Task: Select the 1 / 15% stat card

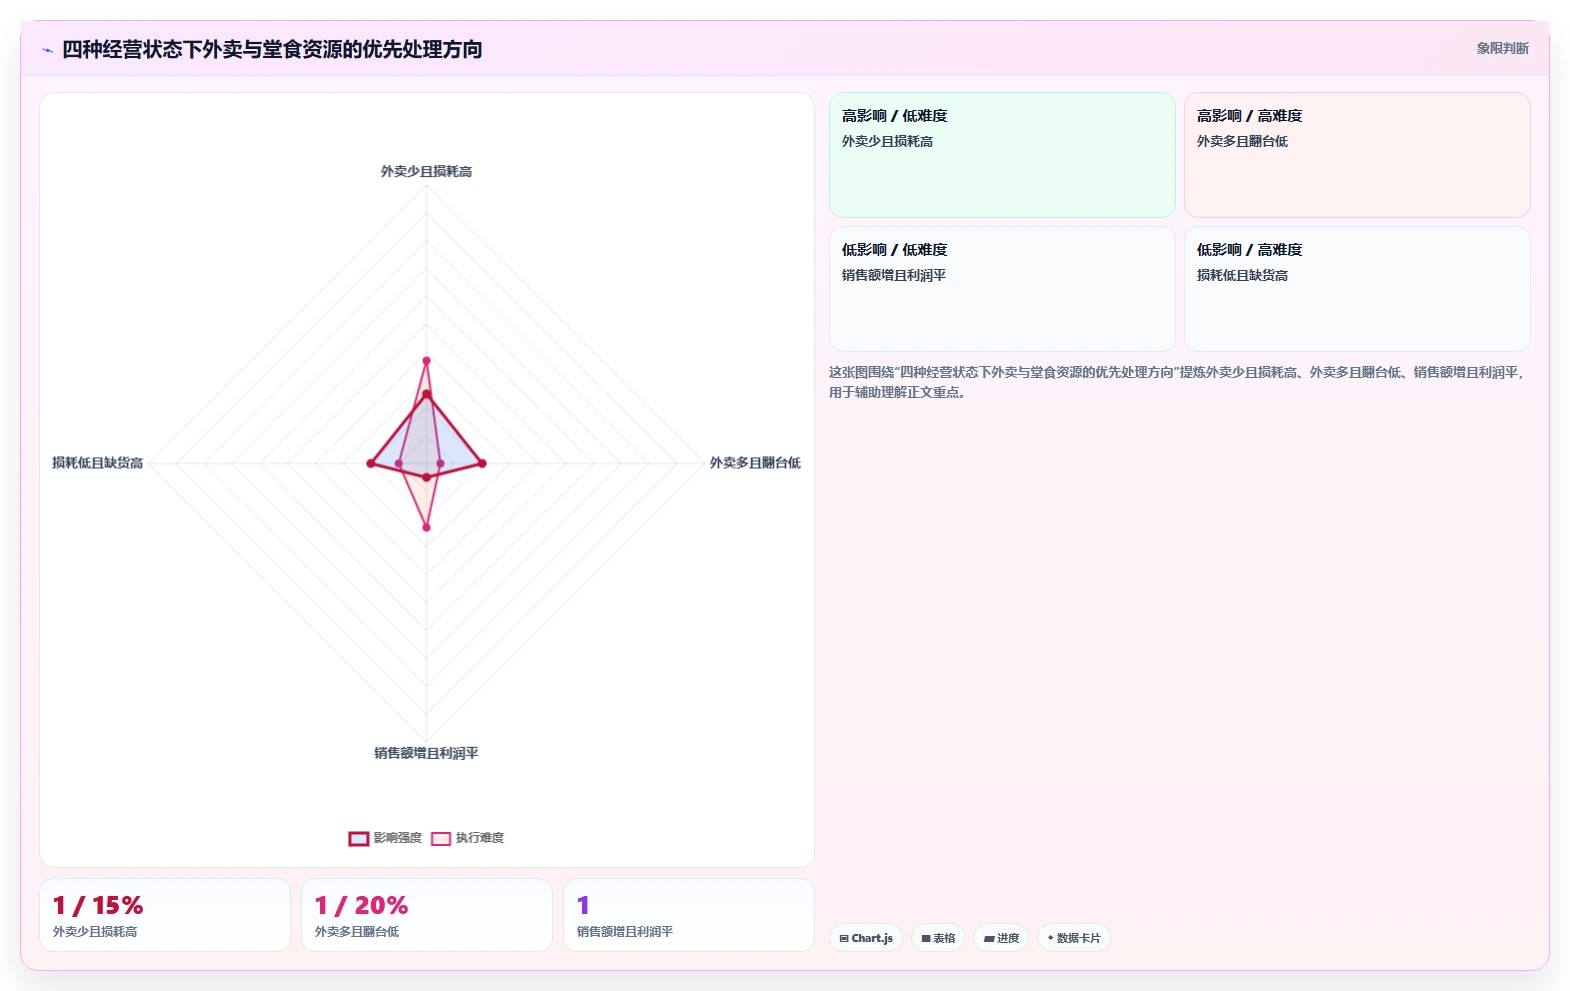Action: [165, 915]
